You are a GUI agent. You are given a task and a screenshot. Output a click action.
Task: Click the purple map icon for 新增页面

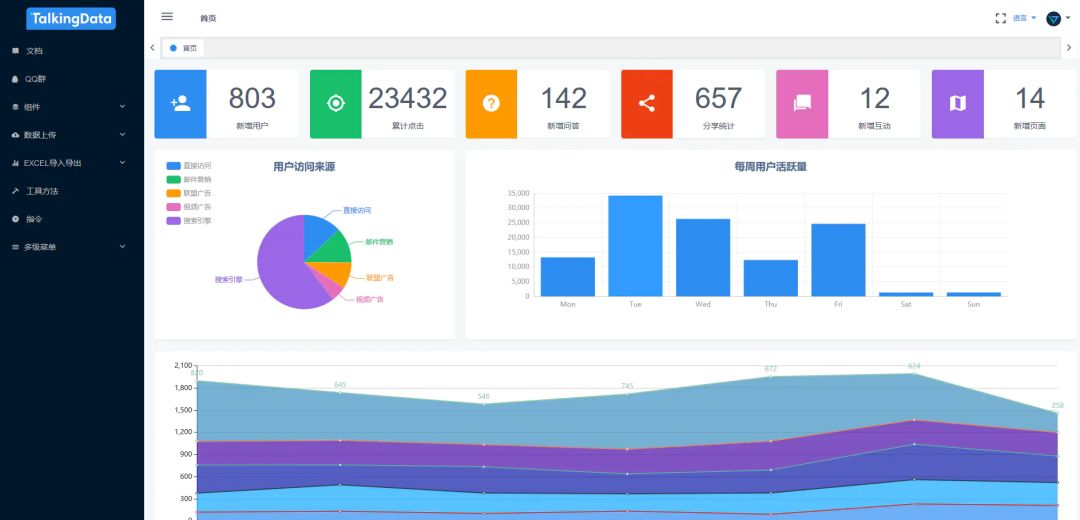[x=957, y=104]
